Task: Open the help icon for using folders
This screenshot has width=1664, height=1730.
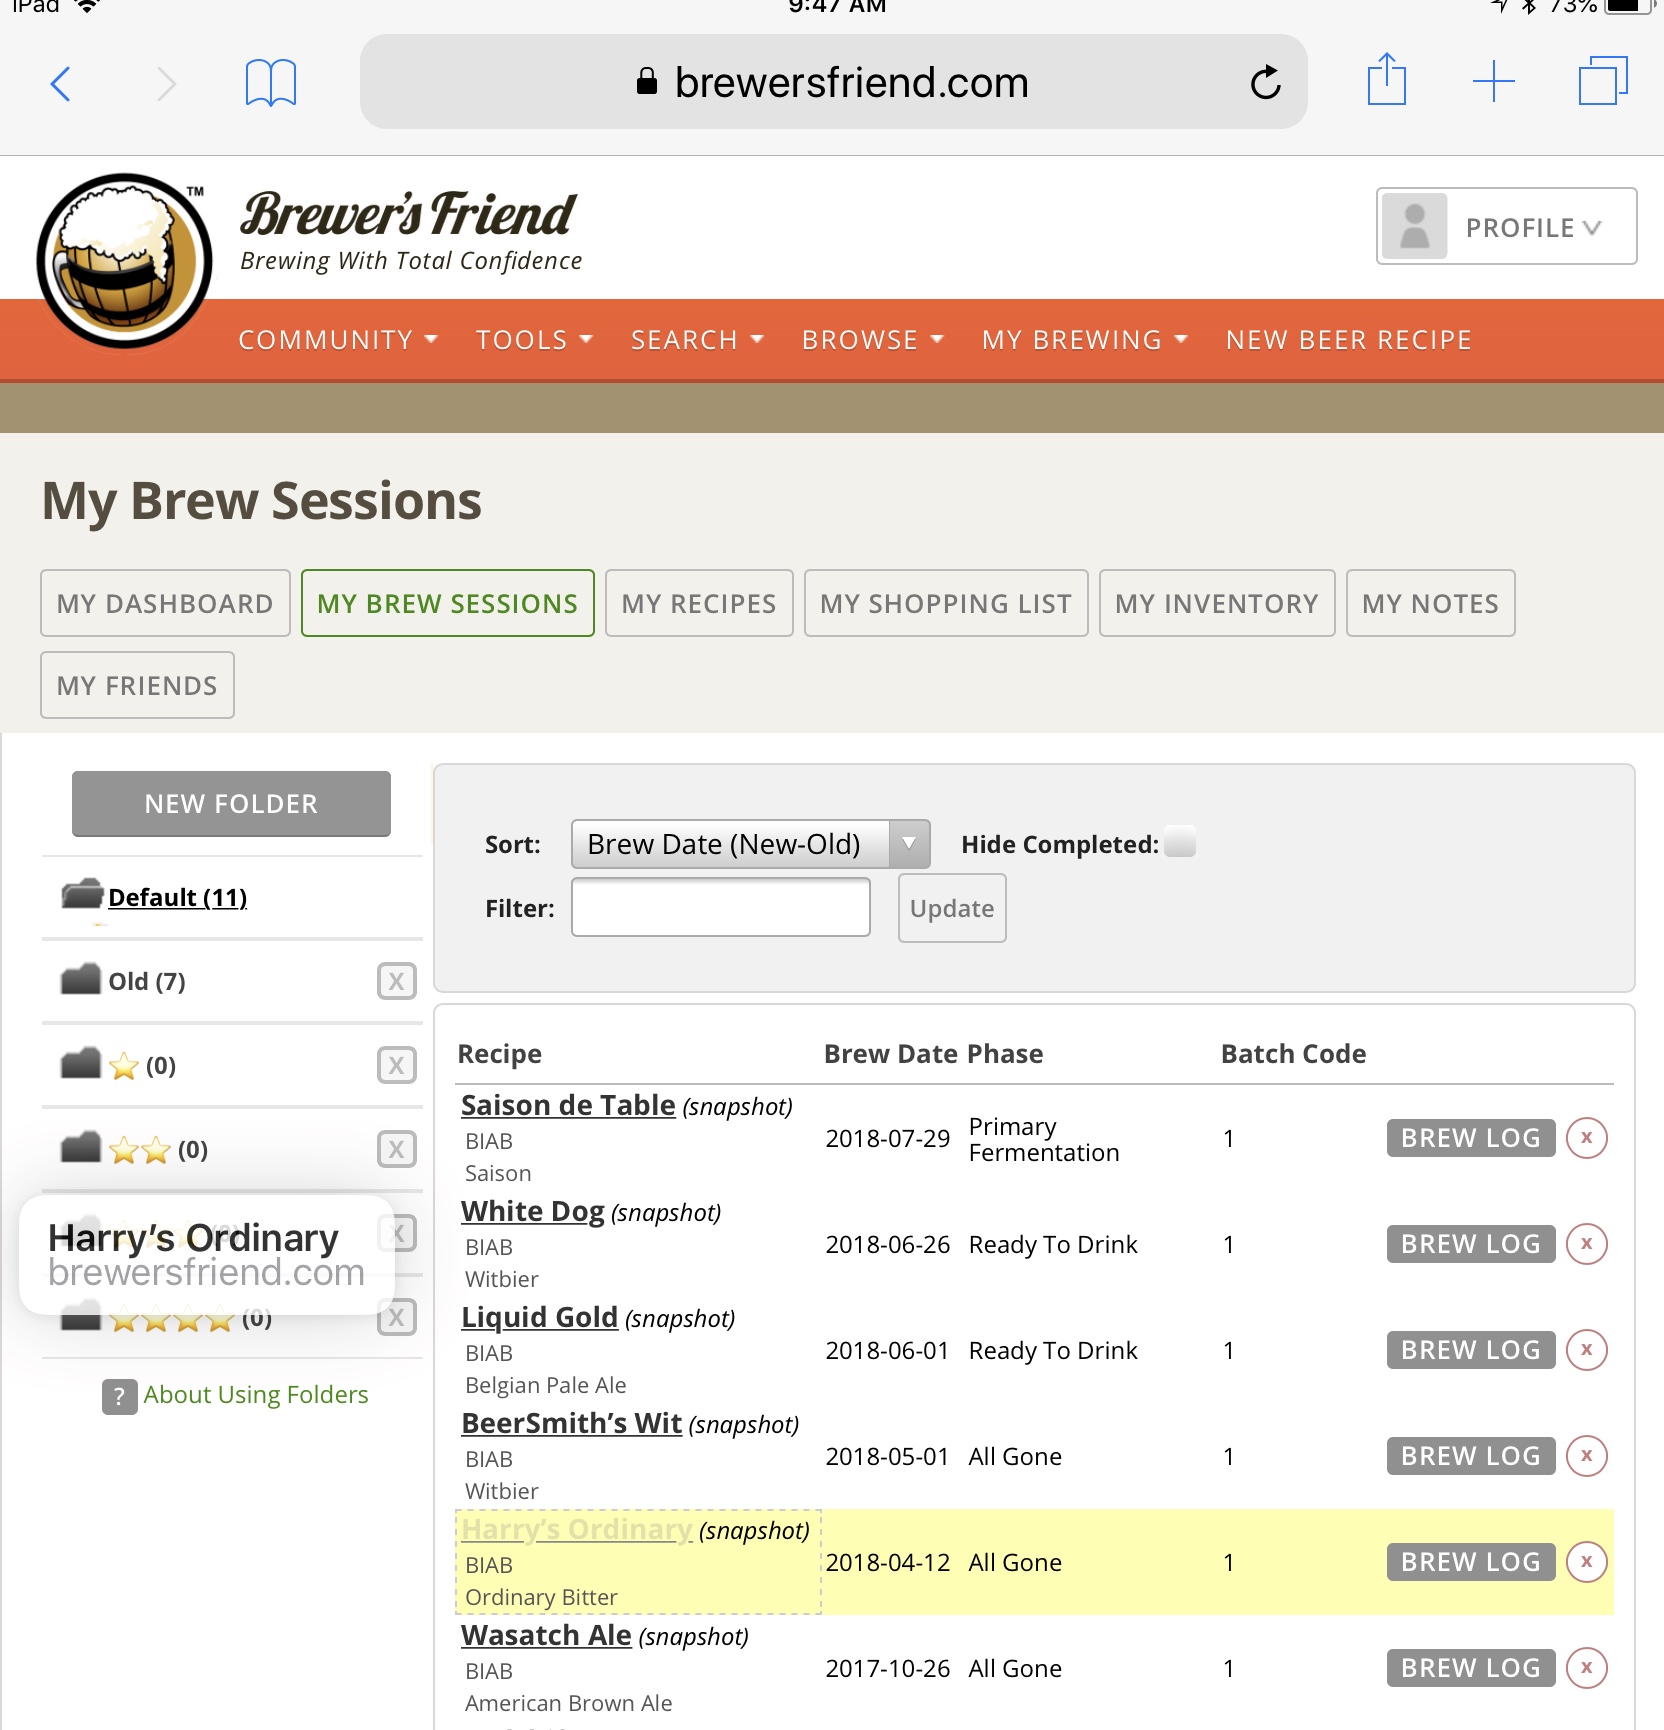Action: click(119, 1396)
